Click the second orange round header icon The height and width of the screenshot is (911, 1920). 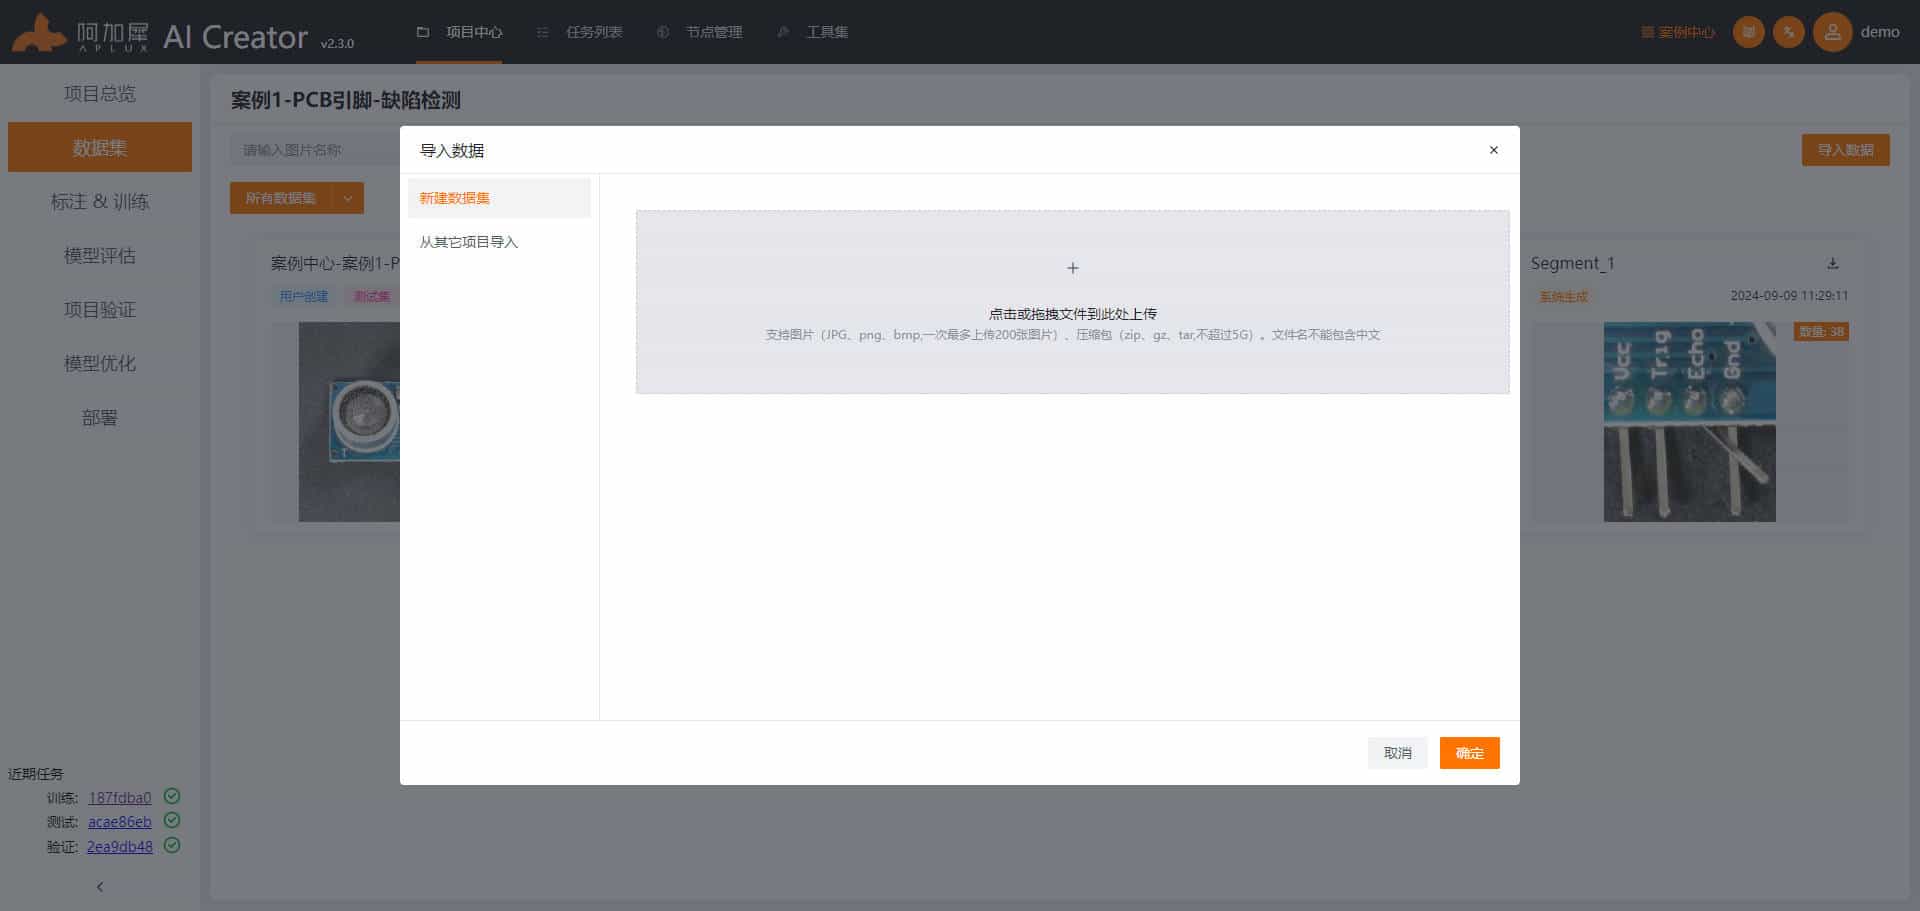point(1788,32)
